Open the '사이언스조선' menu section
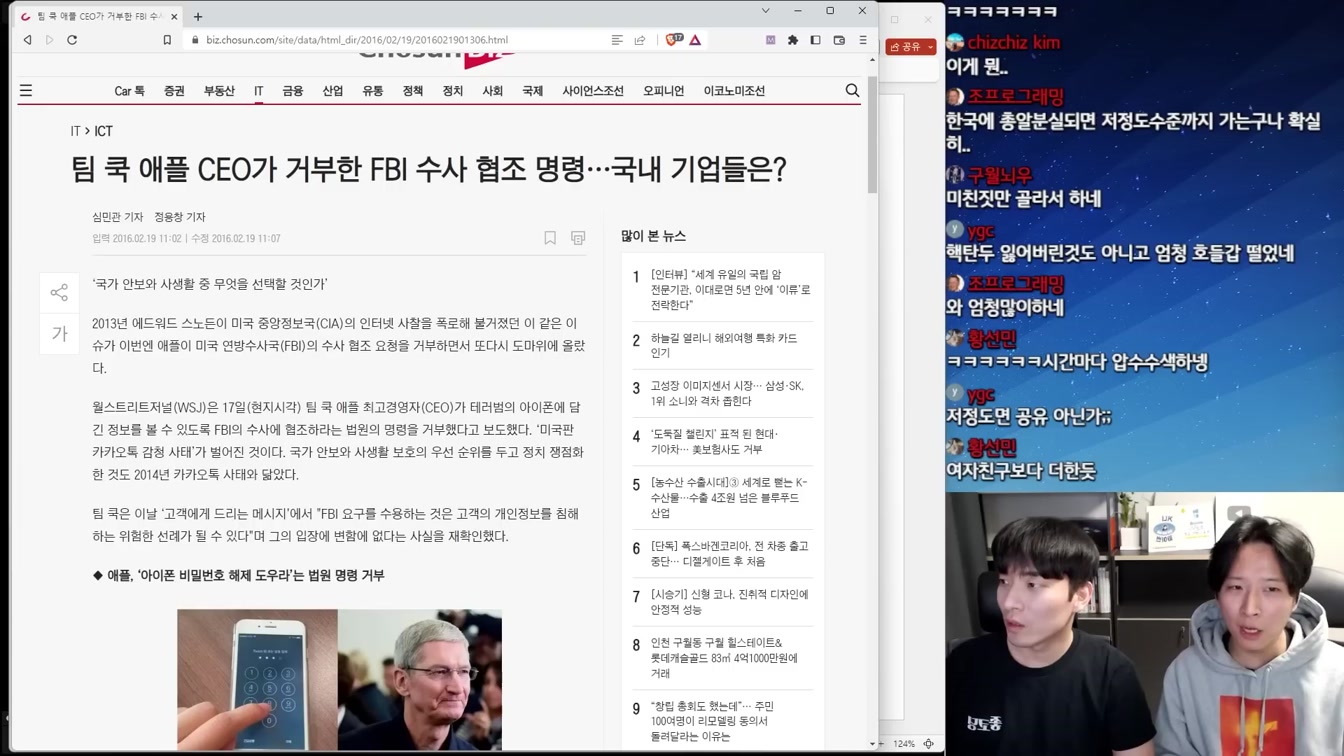 click(593, 91)
